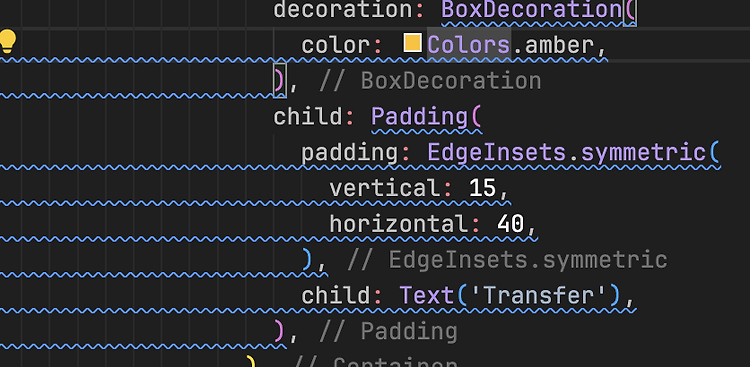The image size is (750, 367).
Task: Click the child label before Padding
Action: point(307,116)
